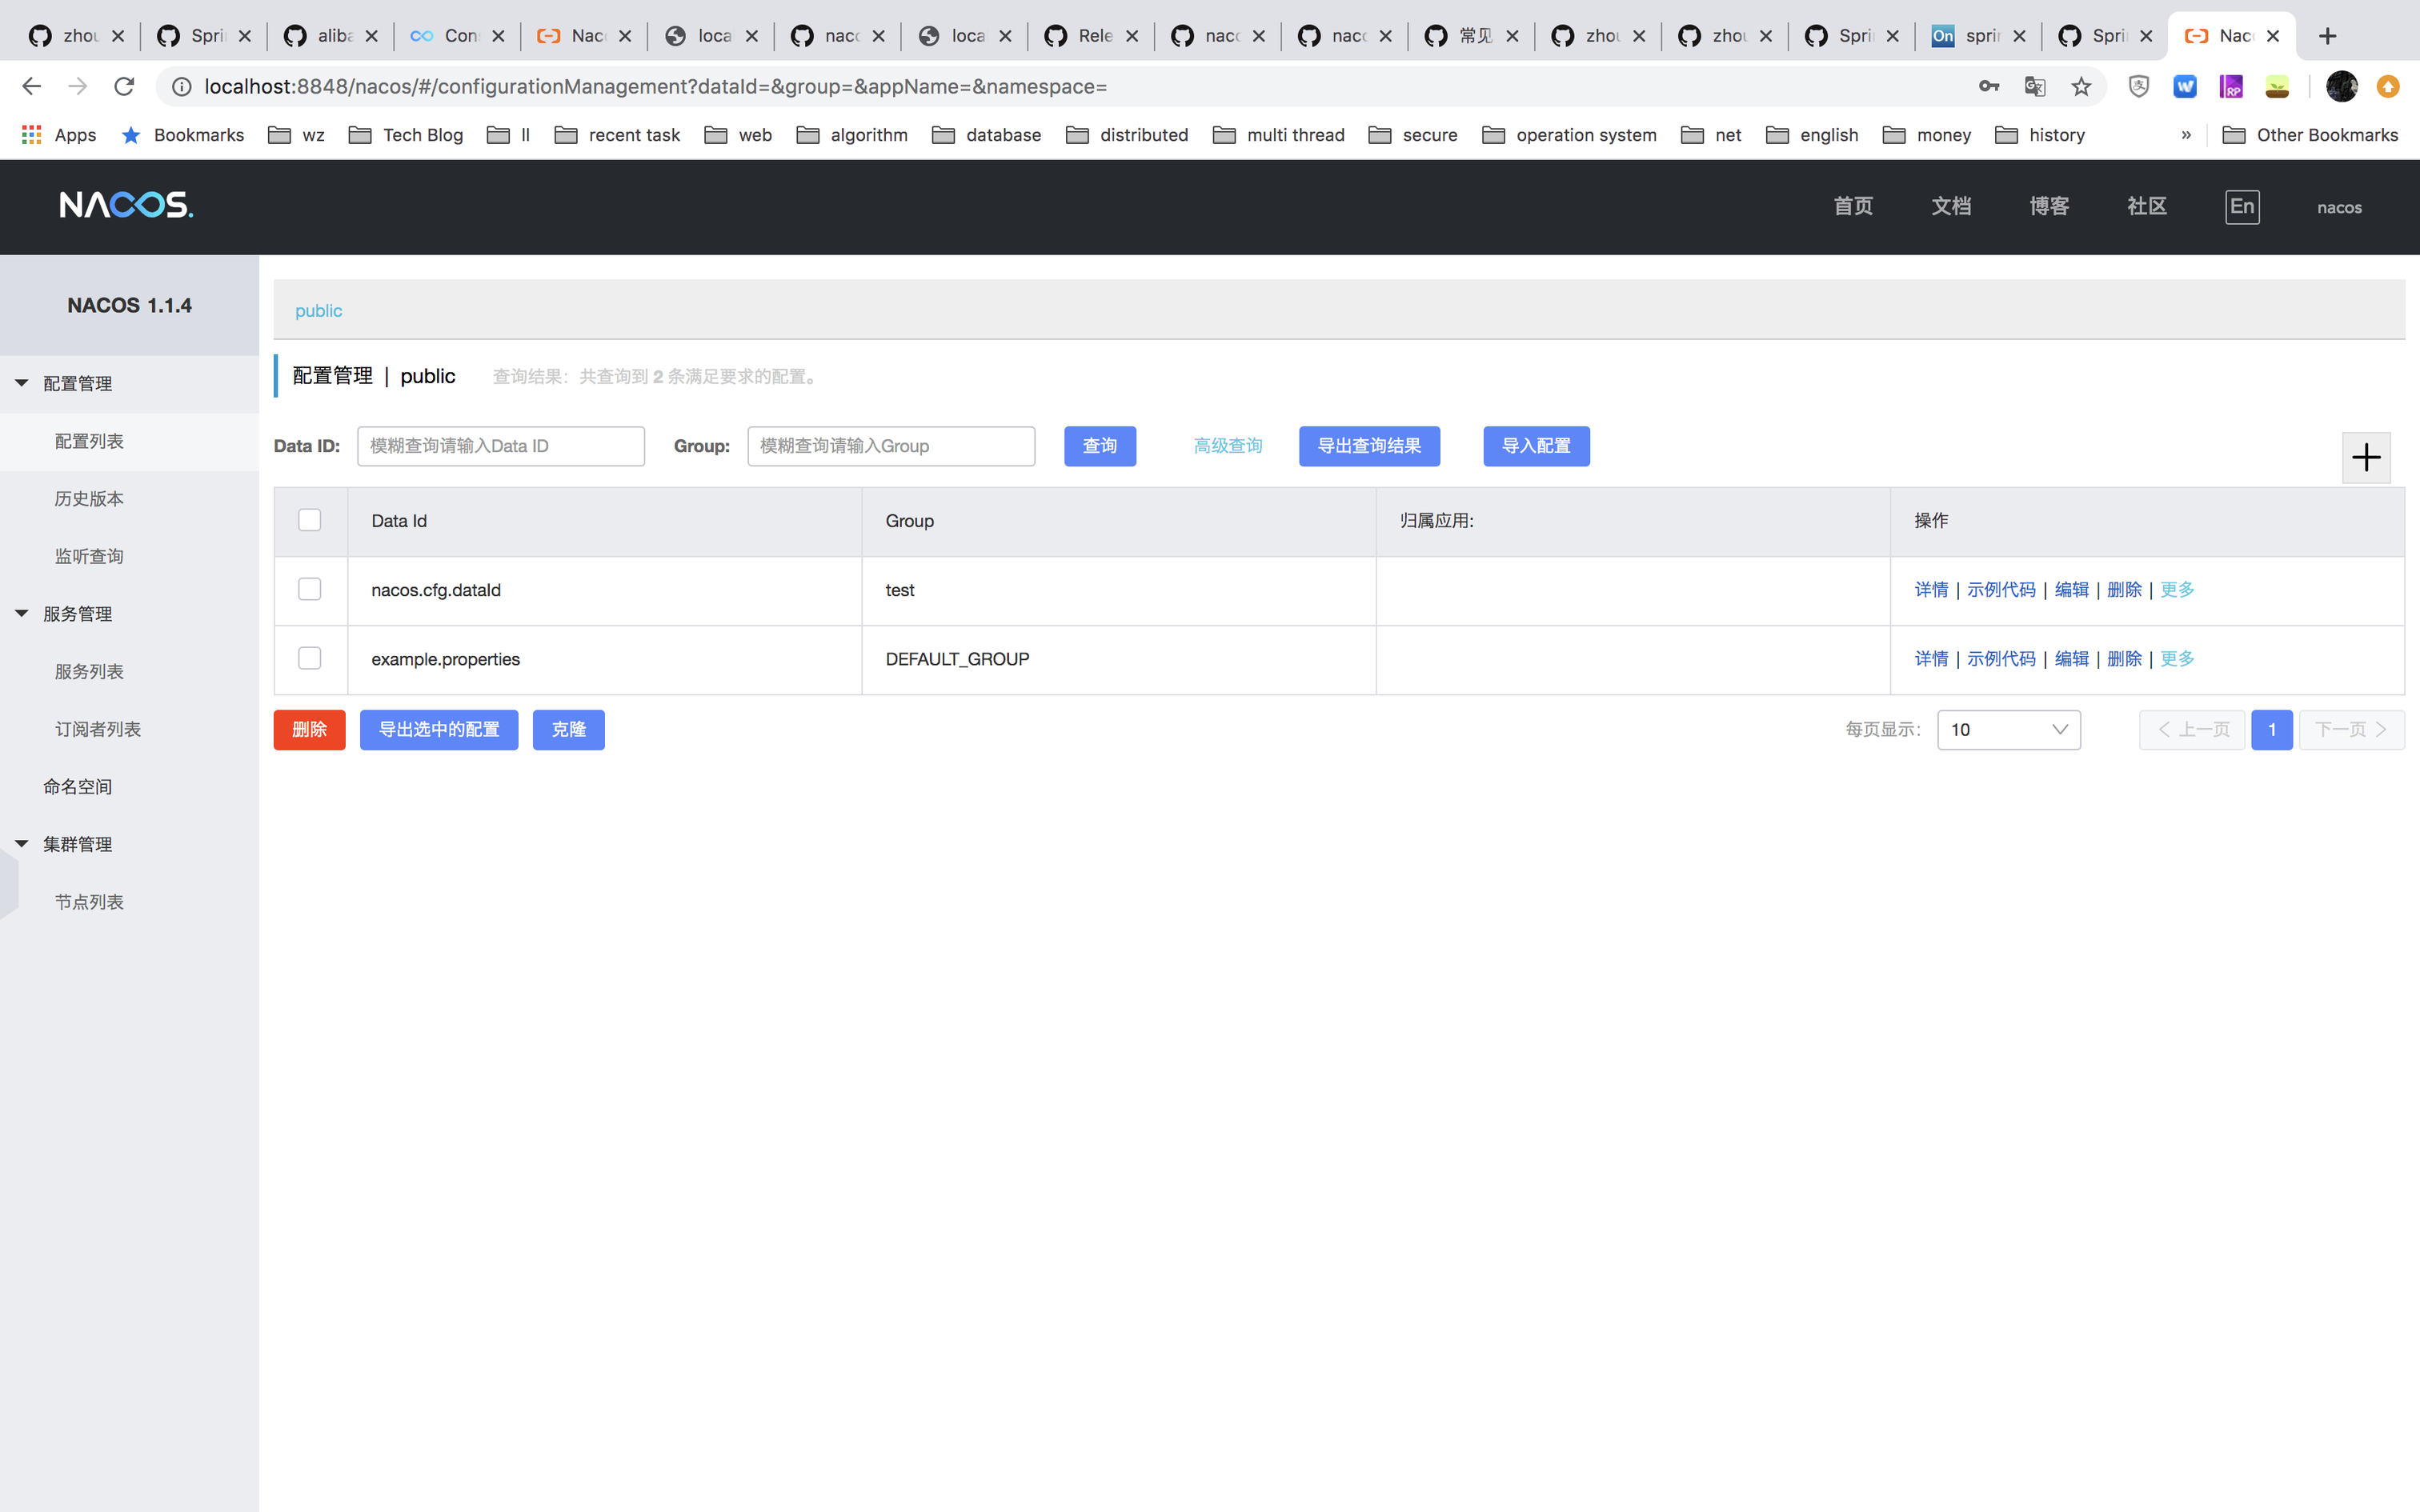Open 命名空间 in the sidebar
This screenshot has width=2420, height=1512.
[x=77, y=786]
